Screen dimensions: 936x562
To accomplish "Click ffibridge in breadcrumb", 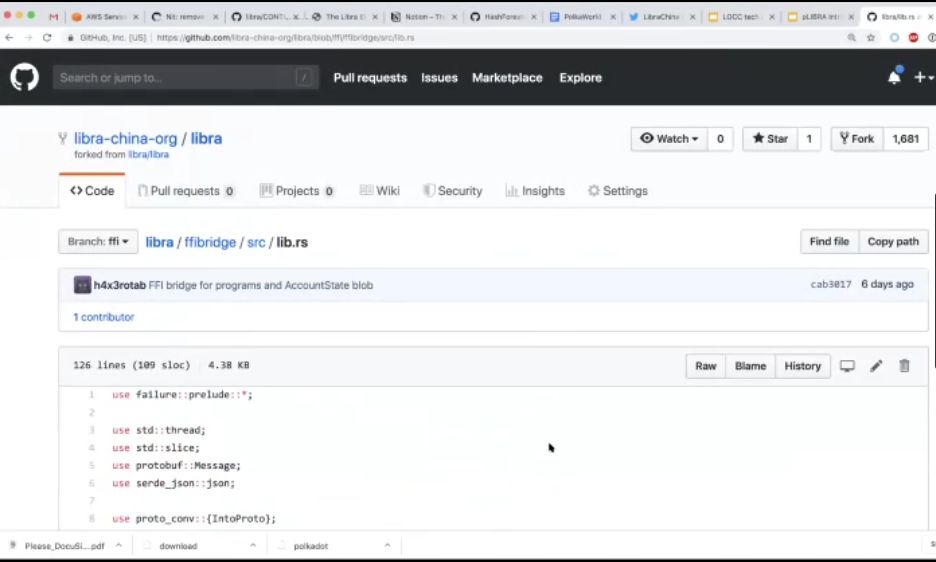I will click(x=210, y=242).
